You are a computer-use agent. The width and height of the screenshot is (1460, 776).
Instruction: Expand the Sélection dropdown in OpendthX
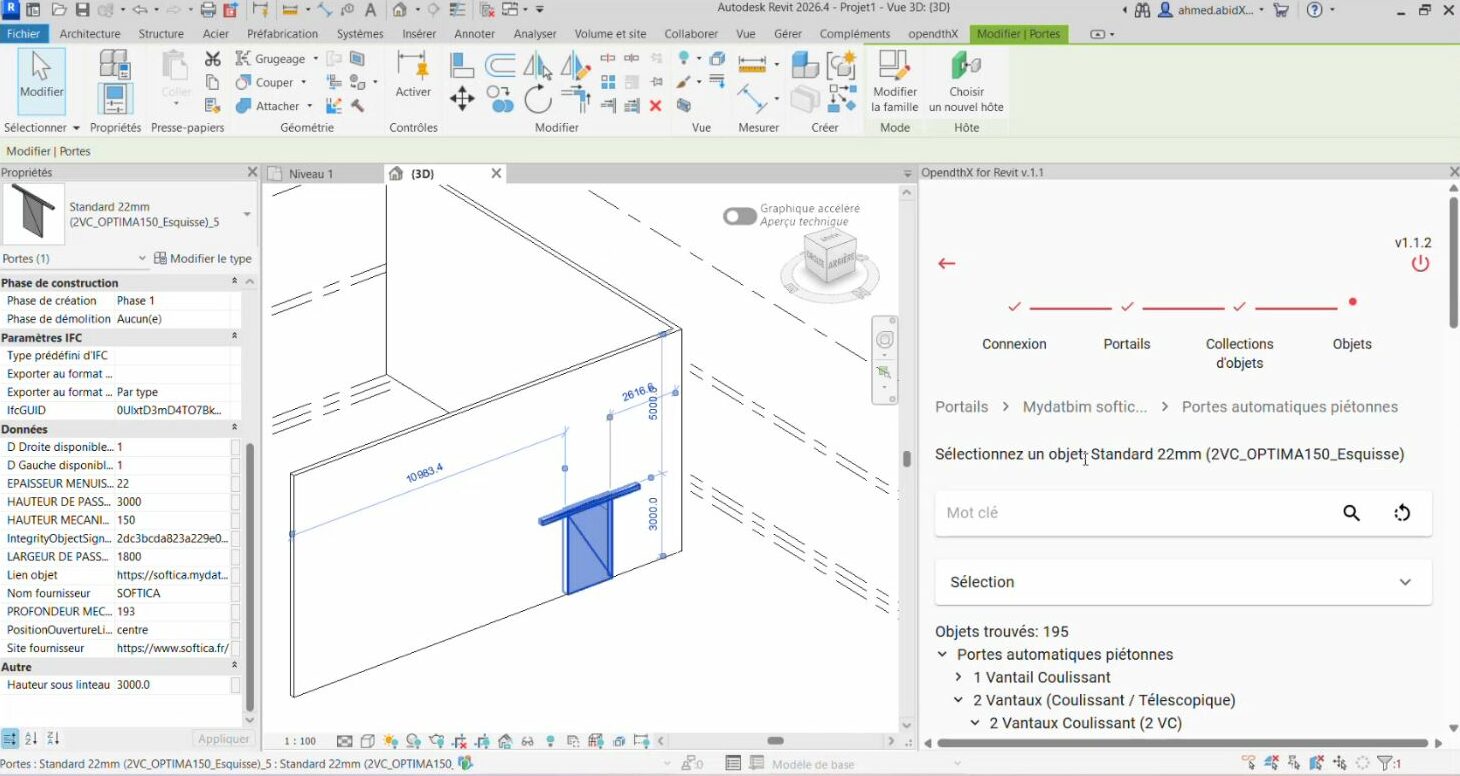[1182, 582]
